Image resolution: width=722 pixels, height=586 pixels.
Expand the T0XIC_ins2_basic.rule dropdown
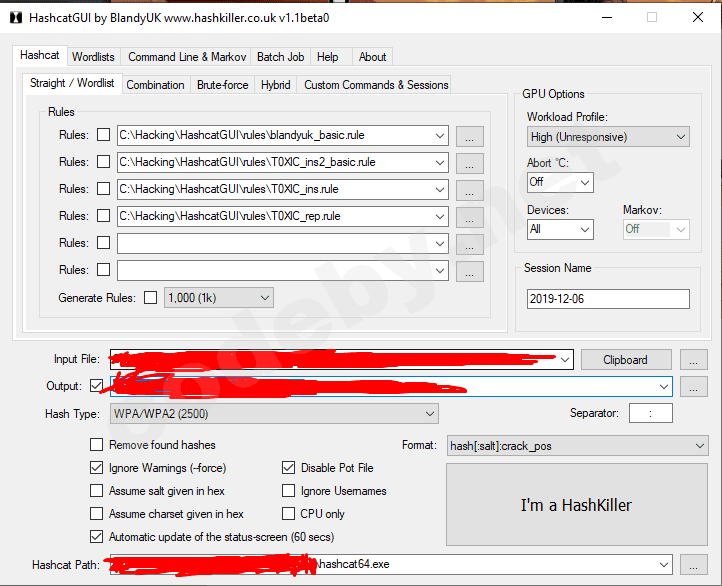coord(440,162)
